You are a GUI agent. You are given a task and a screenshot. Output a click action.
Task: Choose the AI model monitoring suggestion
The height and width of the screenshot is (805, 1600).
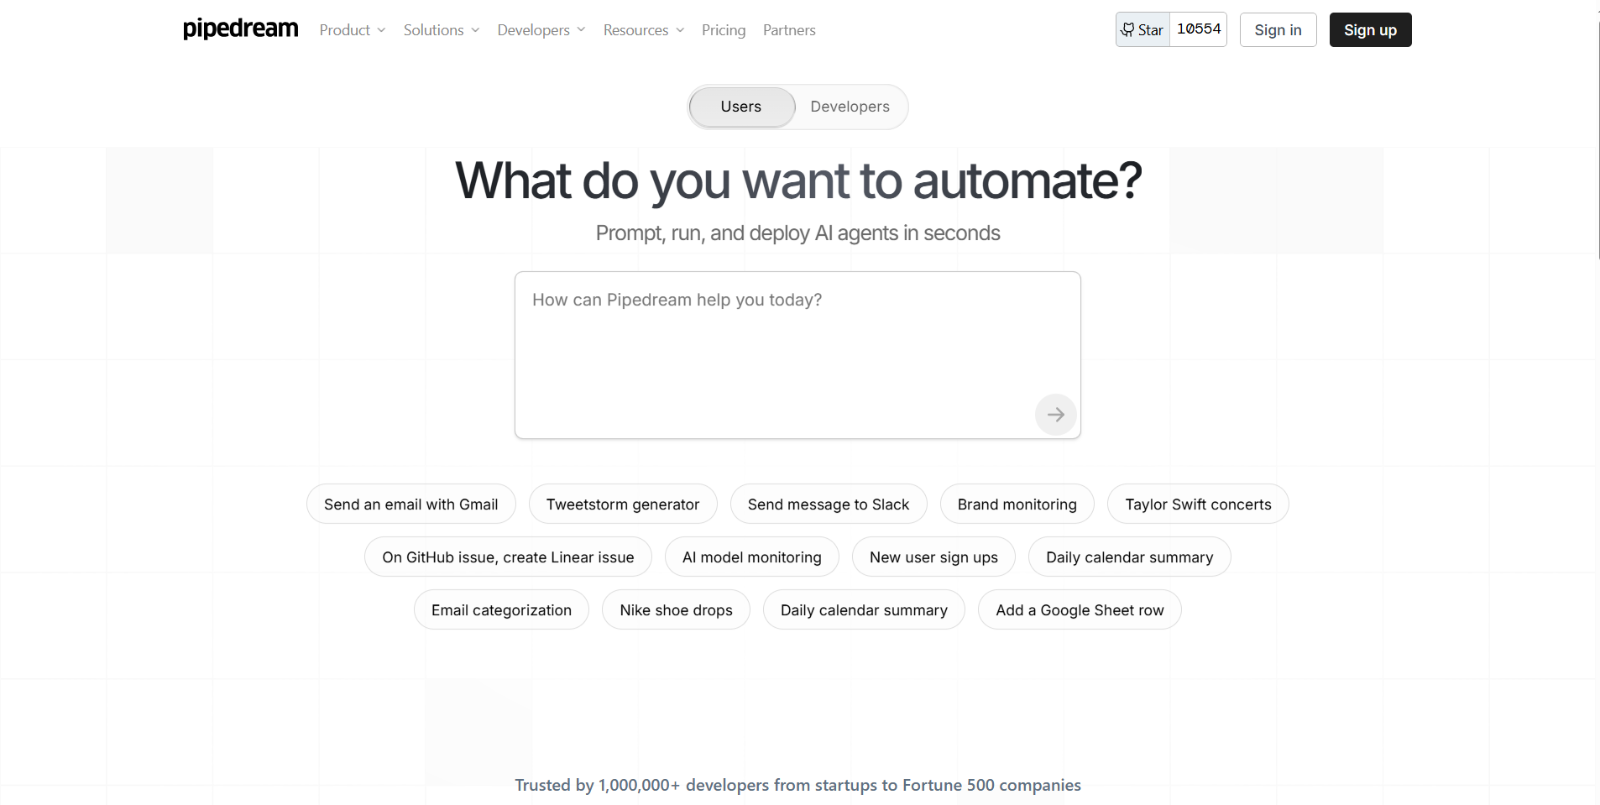click(752, 557)
